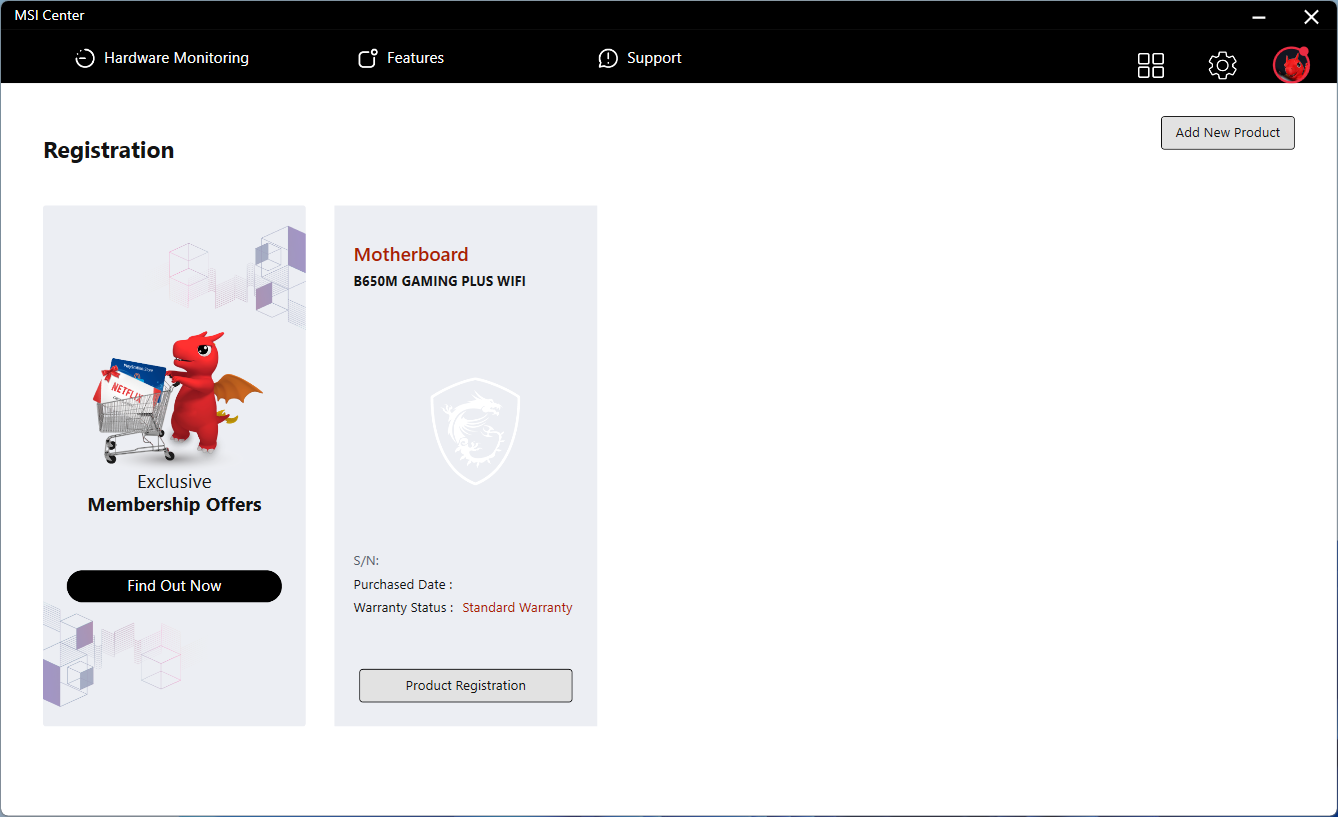Click the Membership Offers card
The image size is (1338, 817).
(174, 504)
